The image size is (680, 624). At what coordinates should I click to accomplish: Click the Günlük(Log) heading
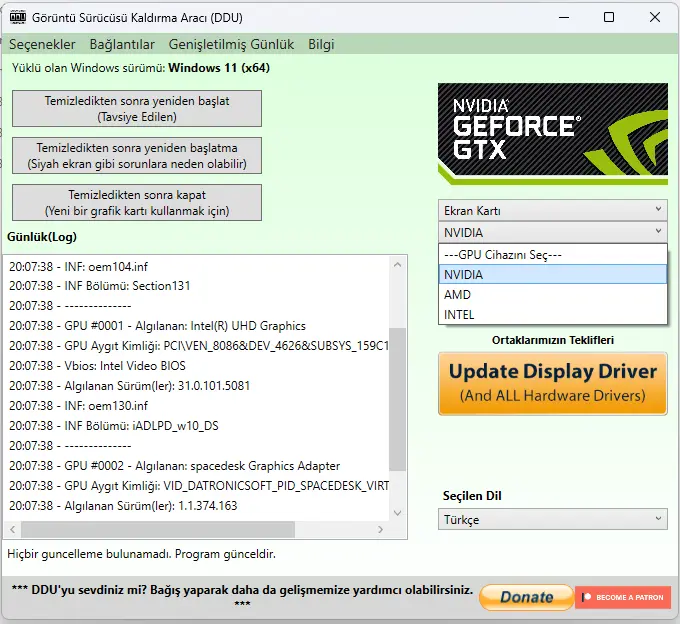[x=42, y=237]
